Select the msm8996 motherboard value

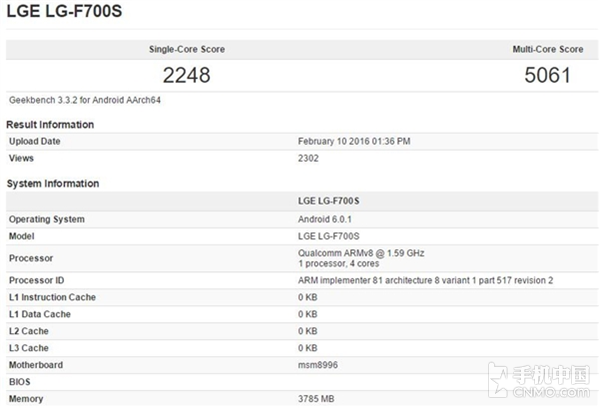318,365
